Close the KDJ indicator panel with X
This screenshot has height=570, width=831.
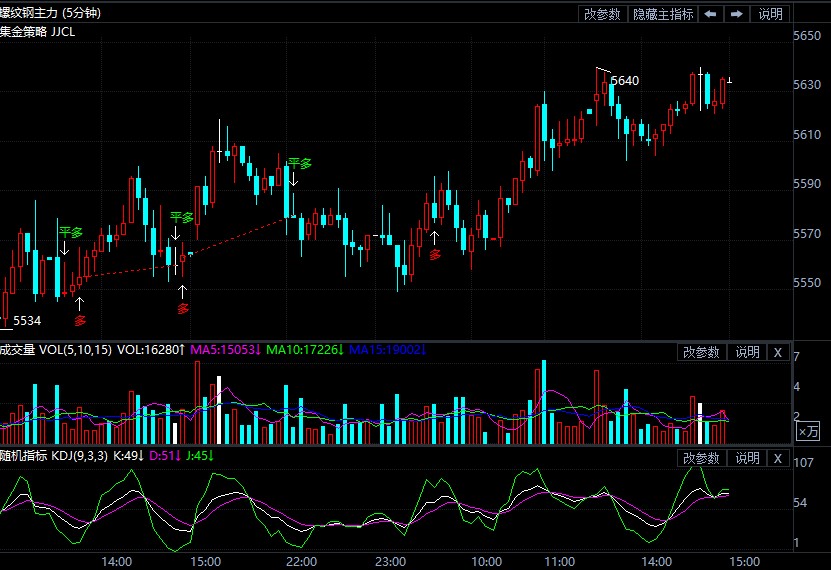[778, 458]
